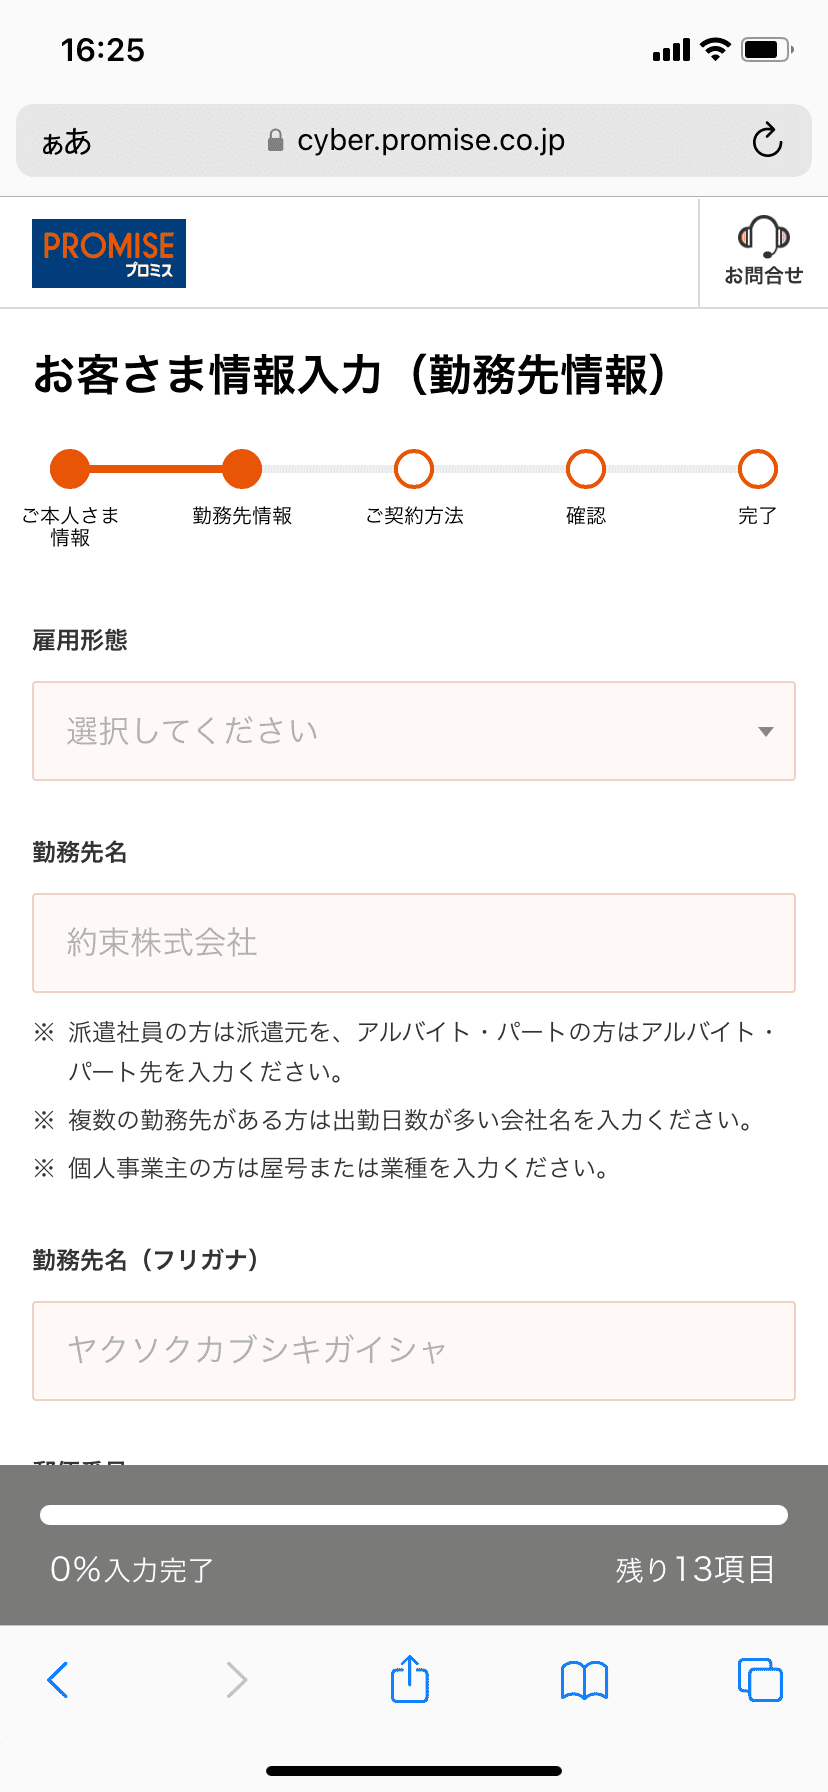Tap the ご本人さま情報 step circle
This screenshot has height=1792, width=828.
tap(70, 468)
